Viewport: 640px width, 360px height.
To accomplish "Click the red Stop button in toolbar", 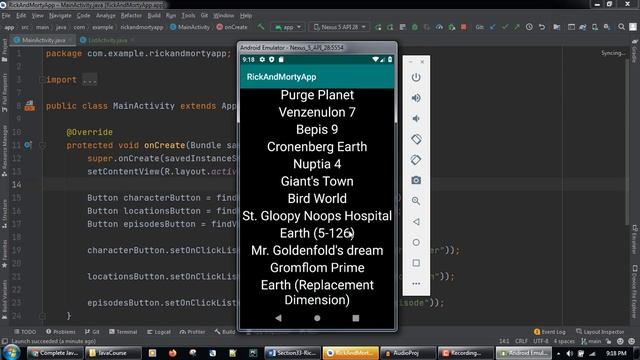I will 463,27.
